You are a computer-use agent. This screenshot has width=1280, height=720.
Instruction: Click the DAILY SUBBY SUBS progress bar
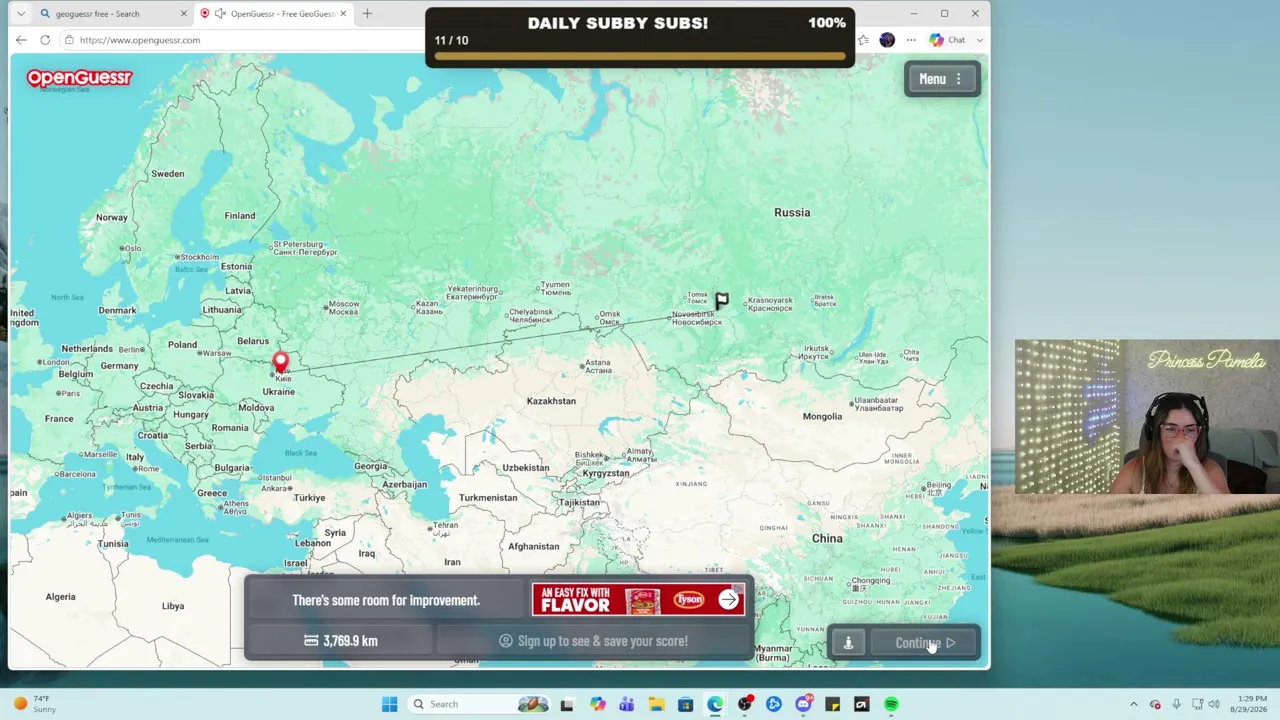[640, 56]
